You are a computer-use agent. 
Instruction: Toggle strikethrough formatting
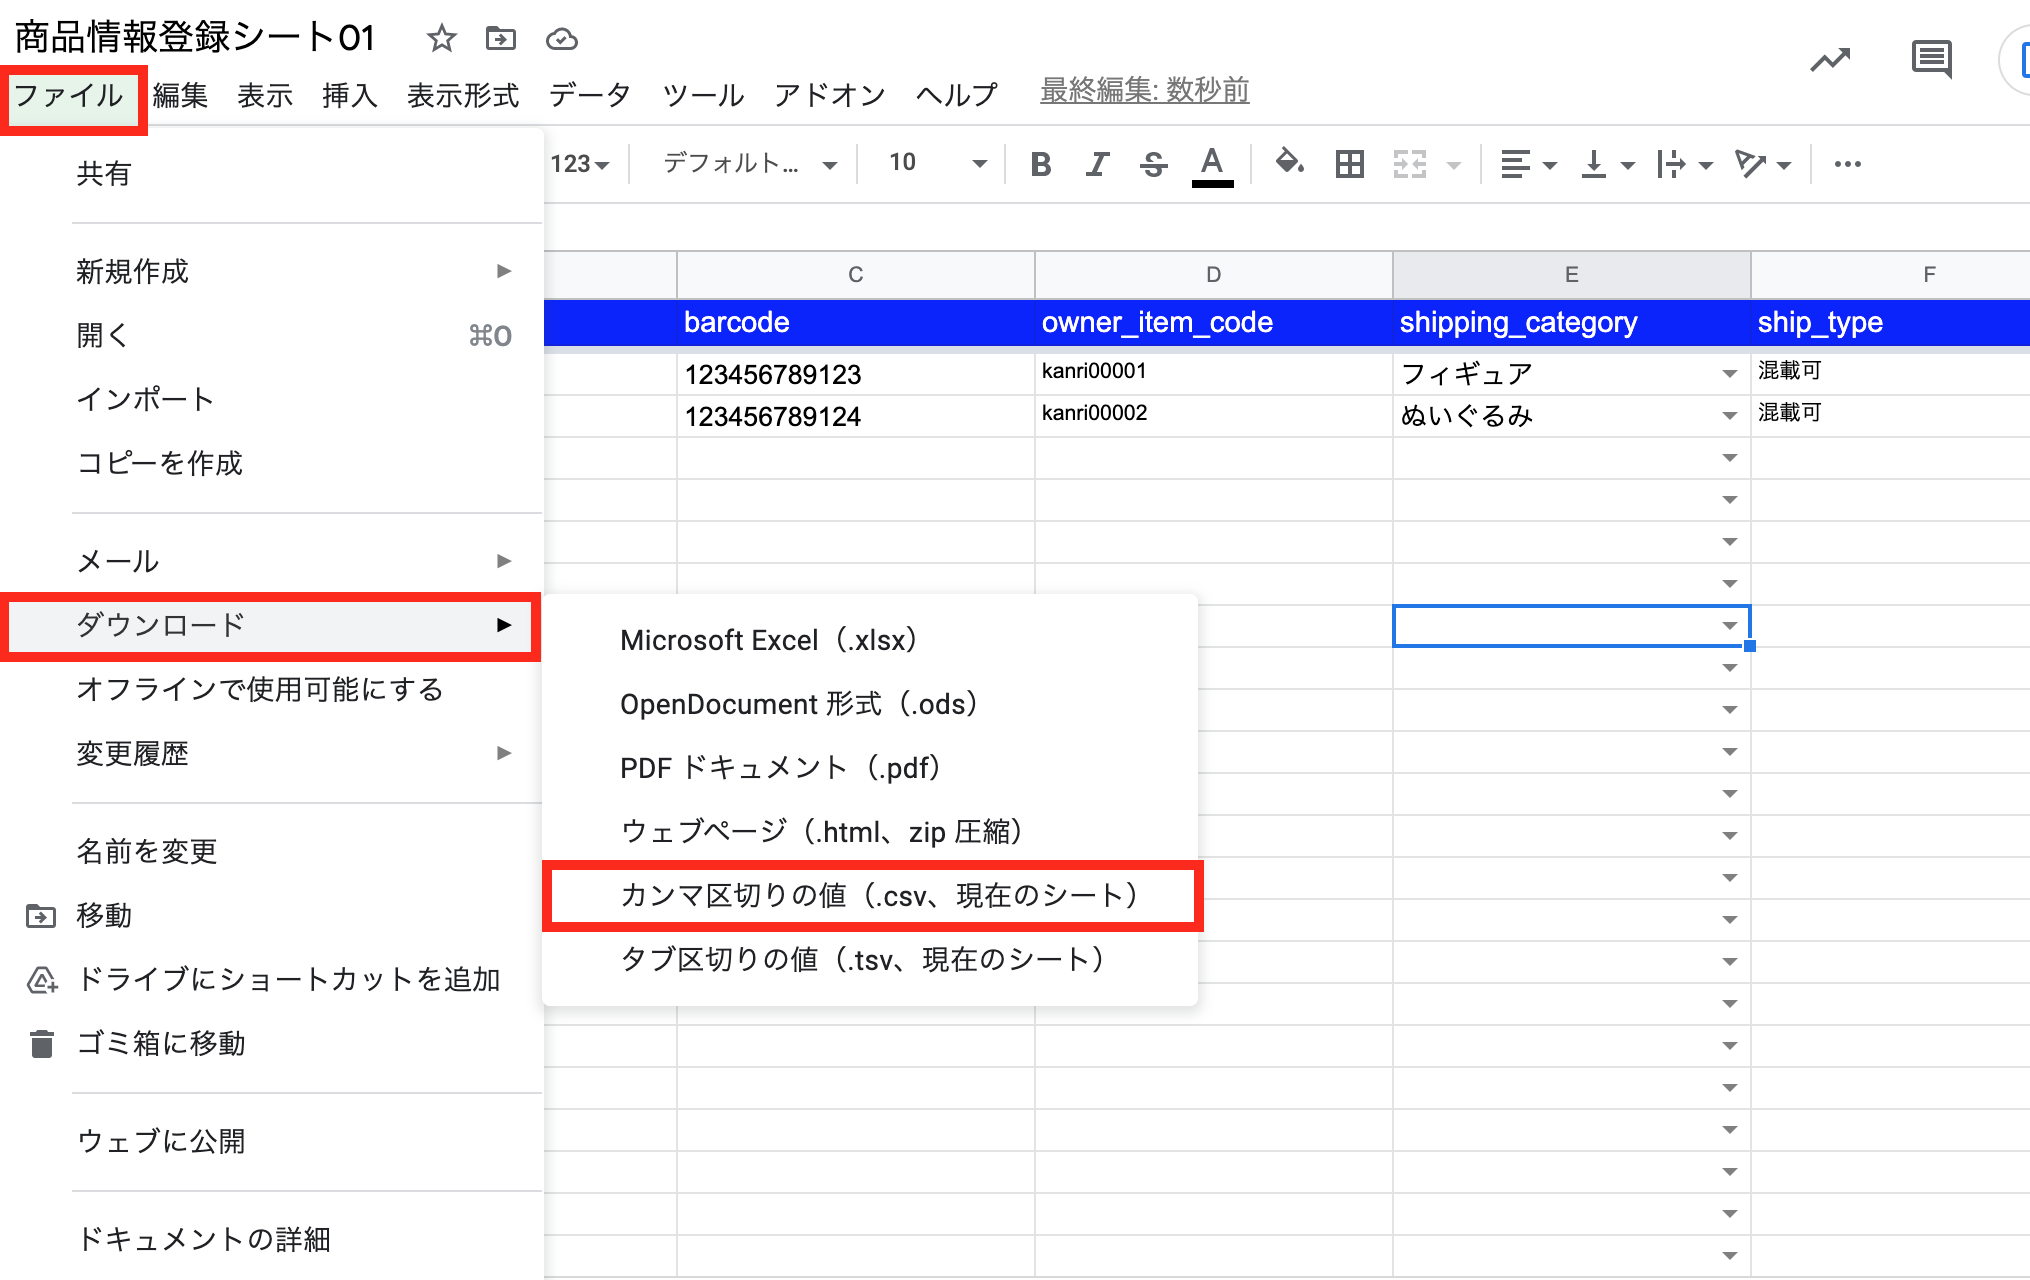coord(1153,164)
